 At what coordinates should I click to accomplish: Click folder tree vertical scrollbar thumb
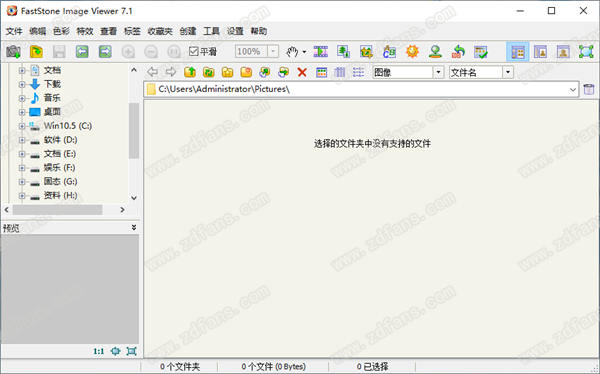click(x=134, y=131)
